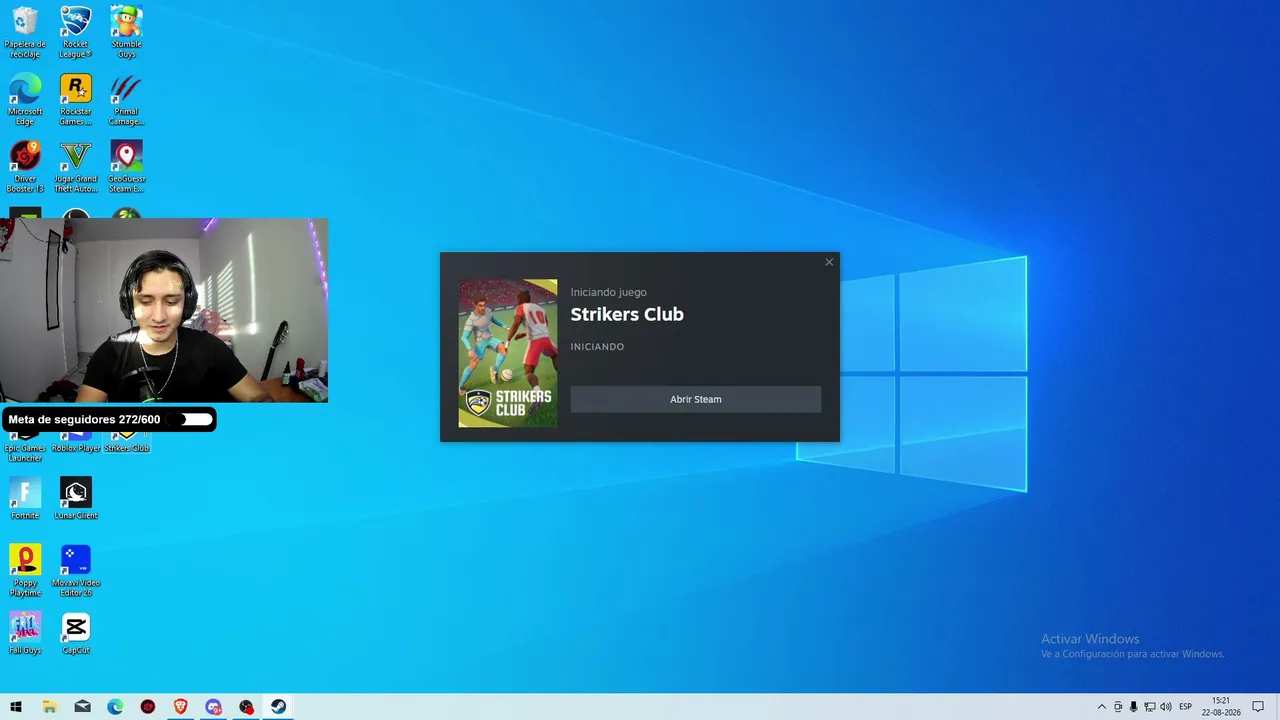Click the microphone tray icon
The image size is (1280, 720).
click(x=1133, y=707)
